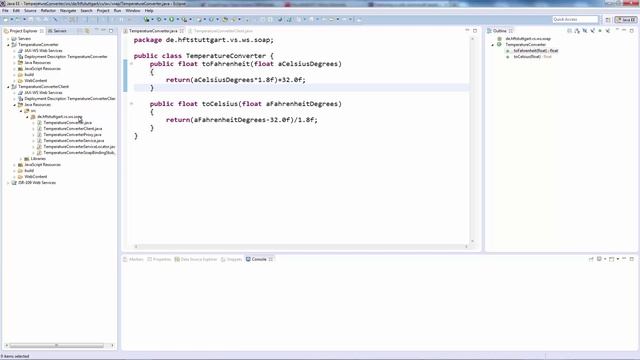Click the Java EE perspective button

coord(626,20)
